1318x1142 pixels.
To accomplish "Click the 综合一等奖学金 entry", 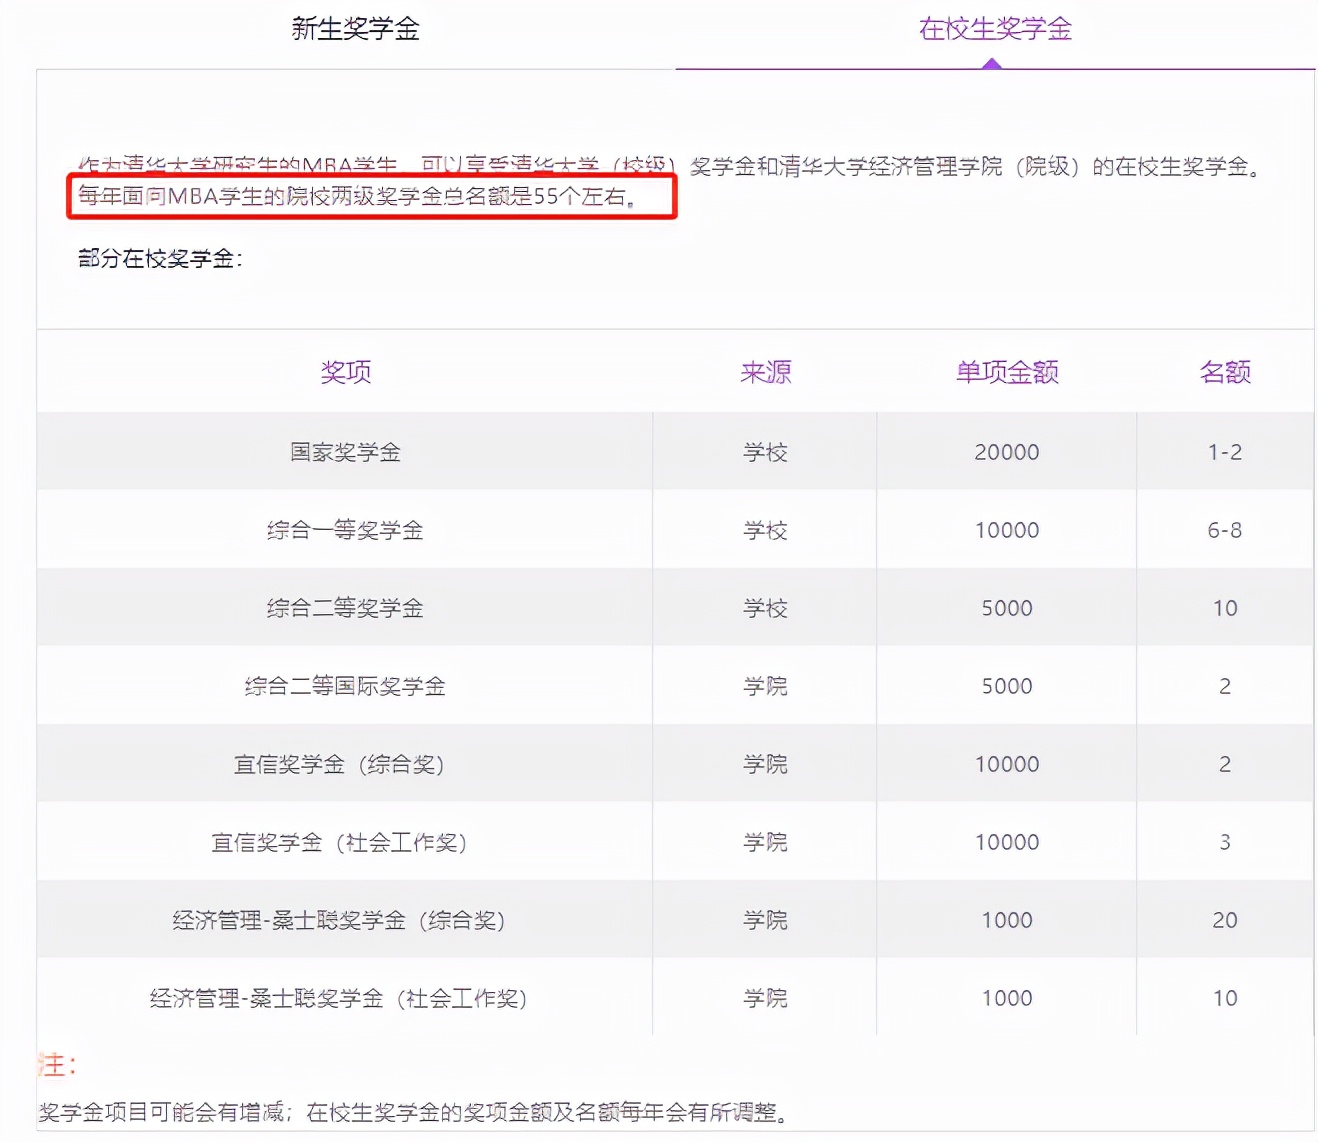I will point(345,529).
